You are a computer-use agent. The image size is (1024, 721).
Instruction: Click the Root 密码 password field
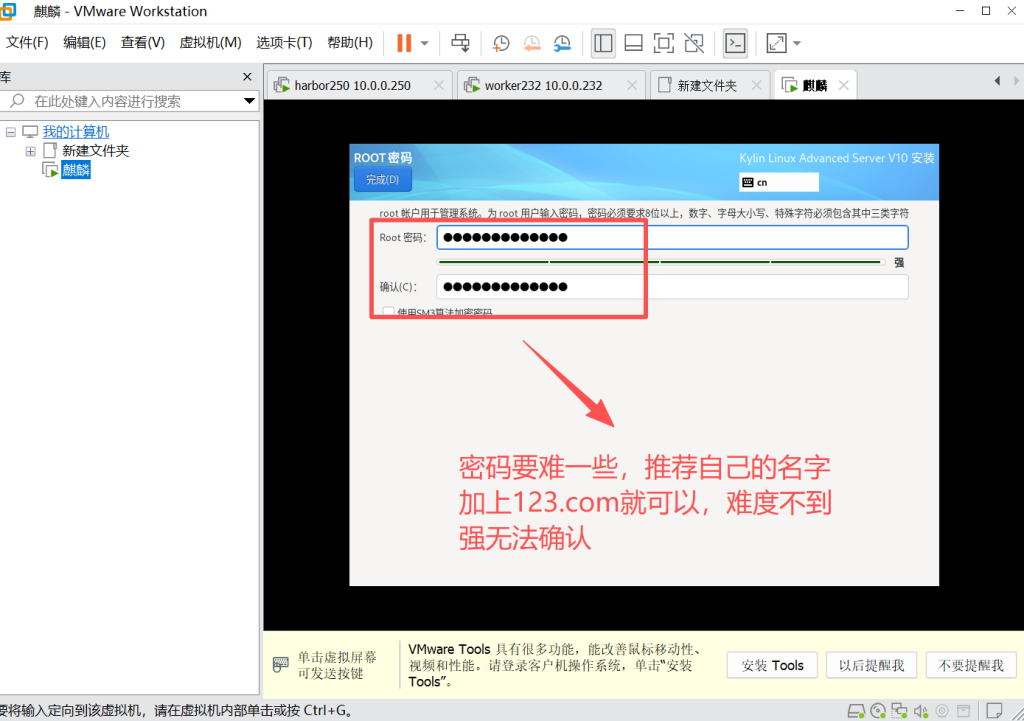click(x=672, y=237)
